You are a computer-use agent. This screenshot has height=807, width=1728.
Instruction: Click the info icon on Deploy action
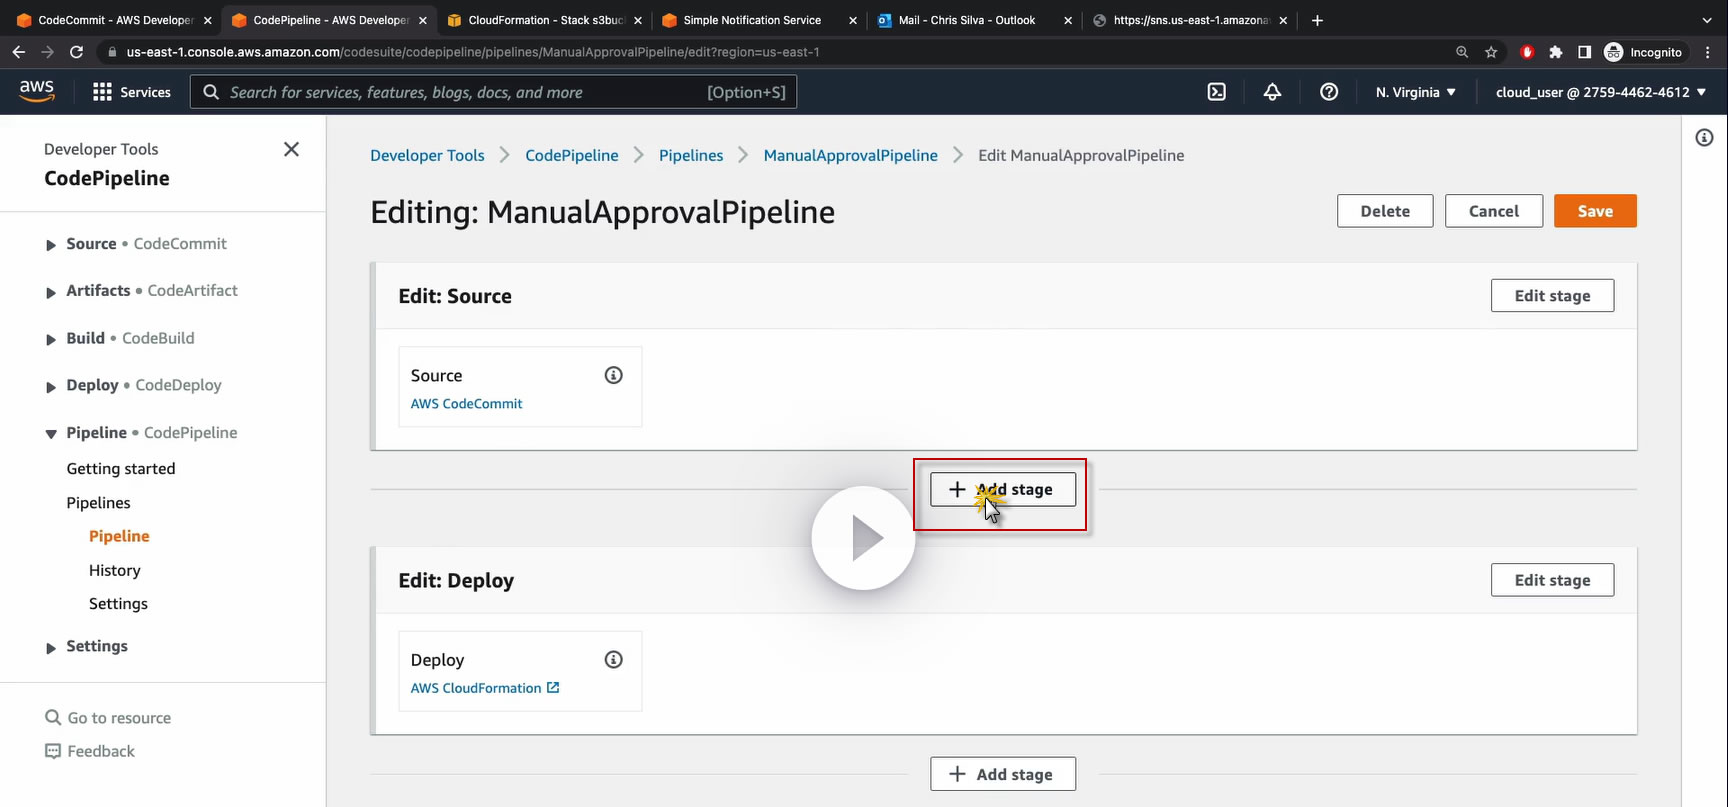click(x=614, y=660)
